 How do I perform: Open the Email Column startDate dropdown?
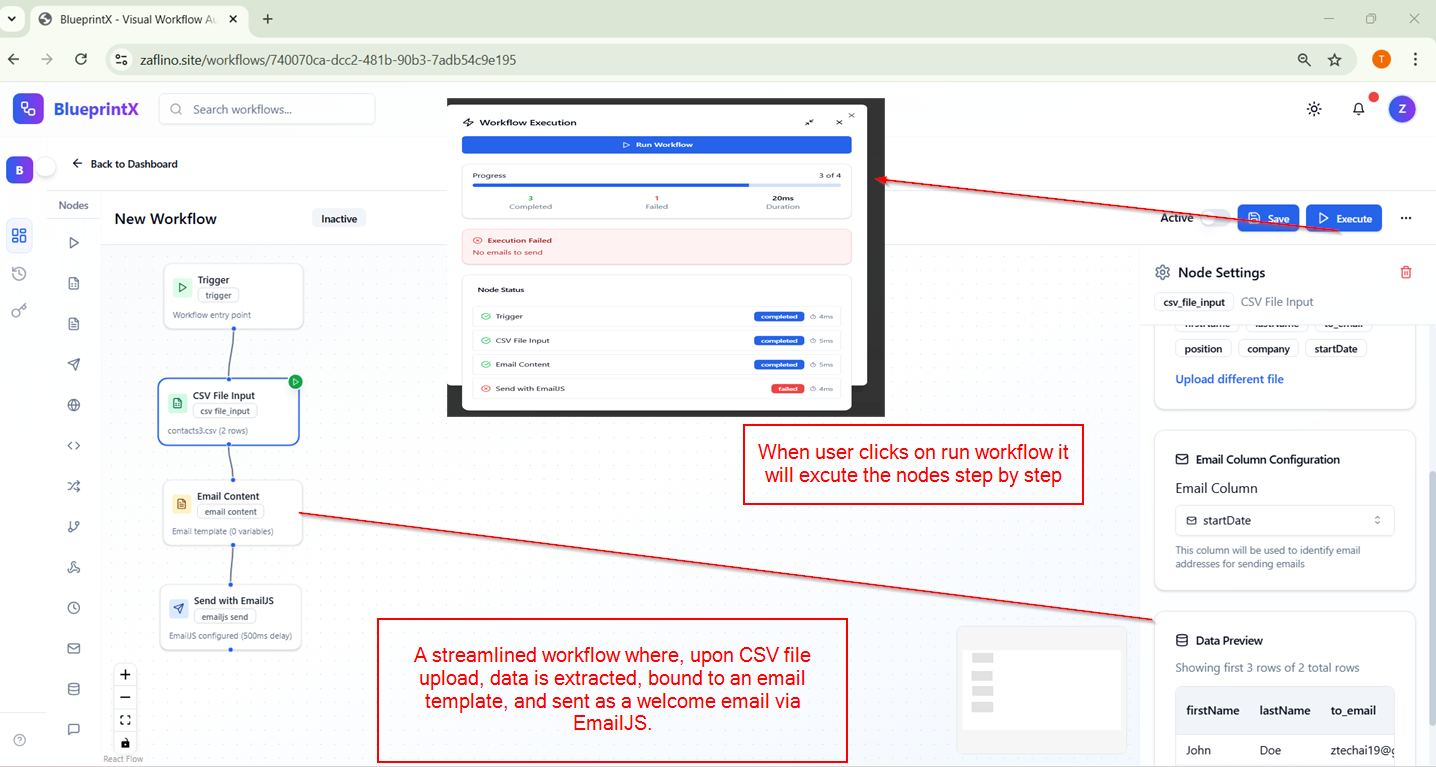click(1284, 520)
